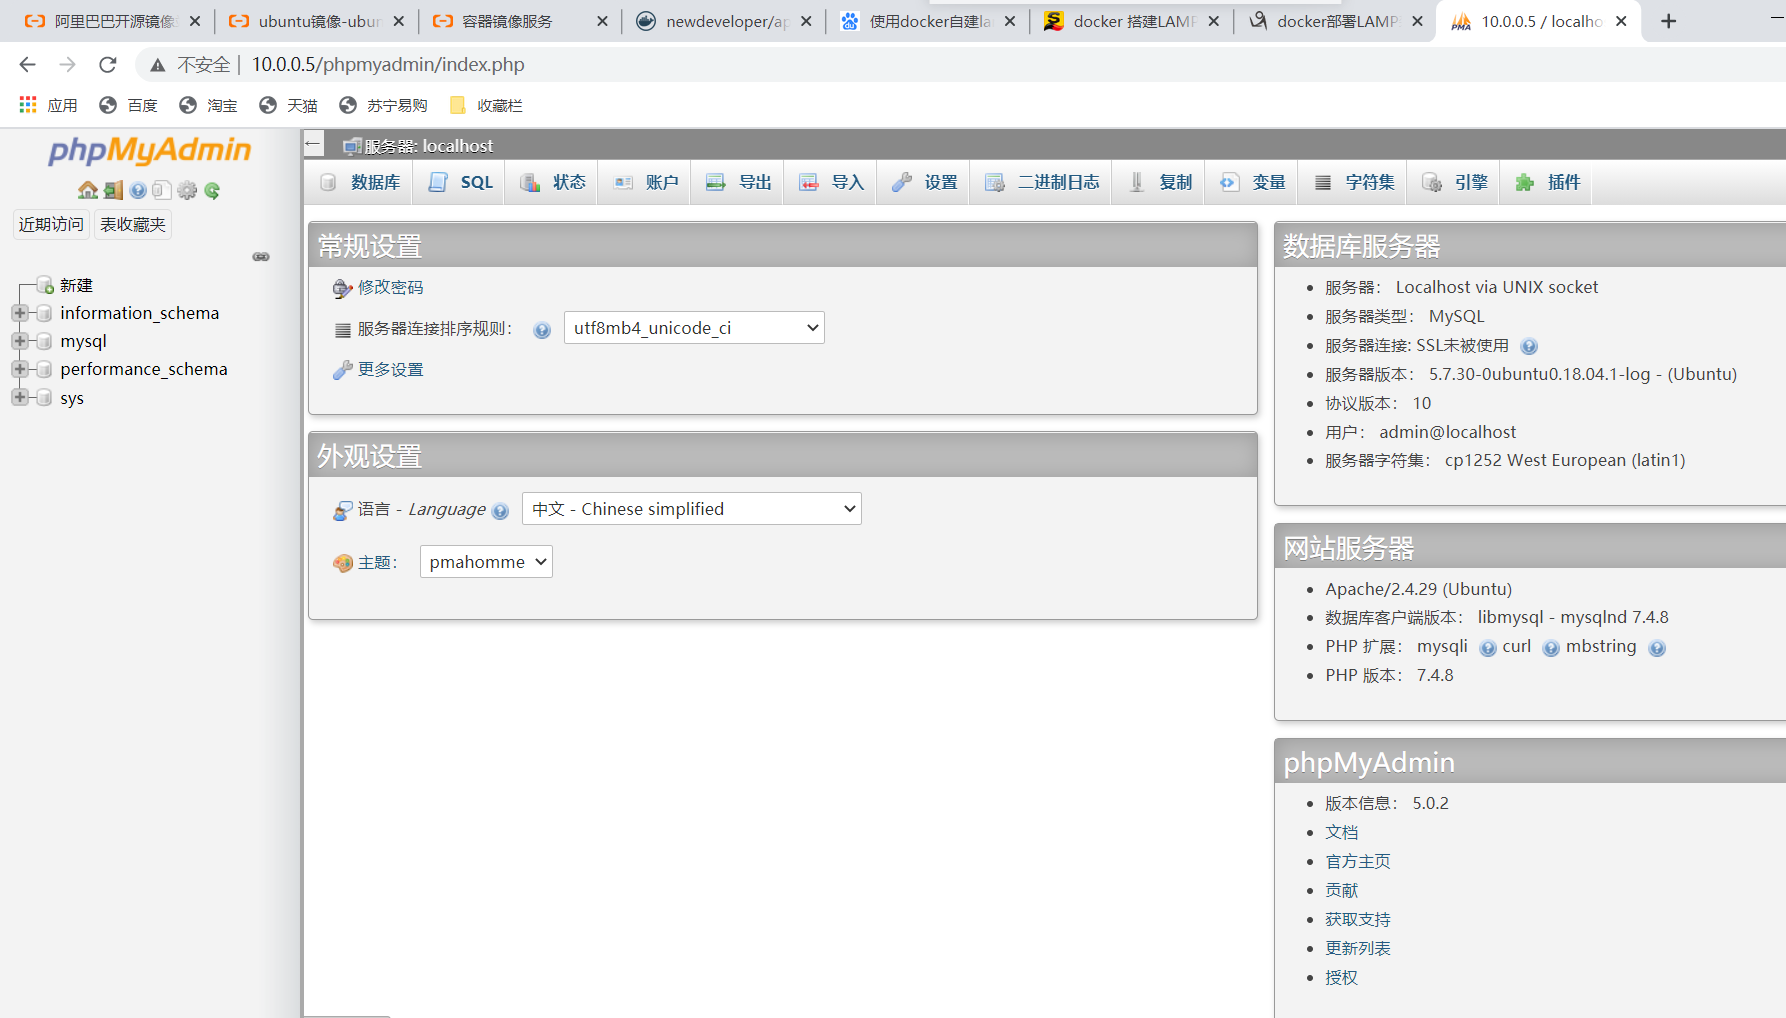Image resolution: width=1786 pixels, height=1018 pixels.
Task: Click the database icon beside sys
Action: [x=44, y=397]
